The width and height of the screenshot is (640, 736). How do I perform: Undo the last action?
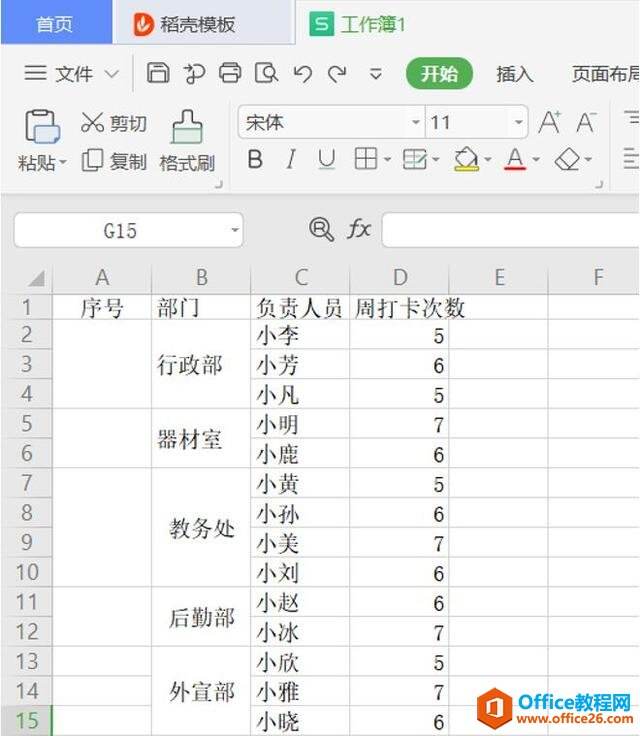click(302, 74)
